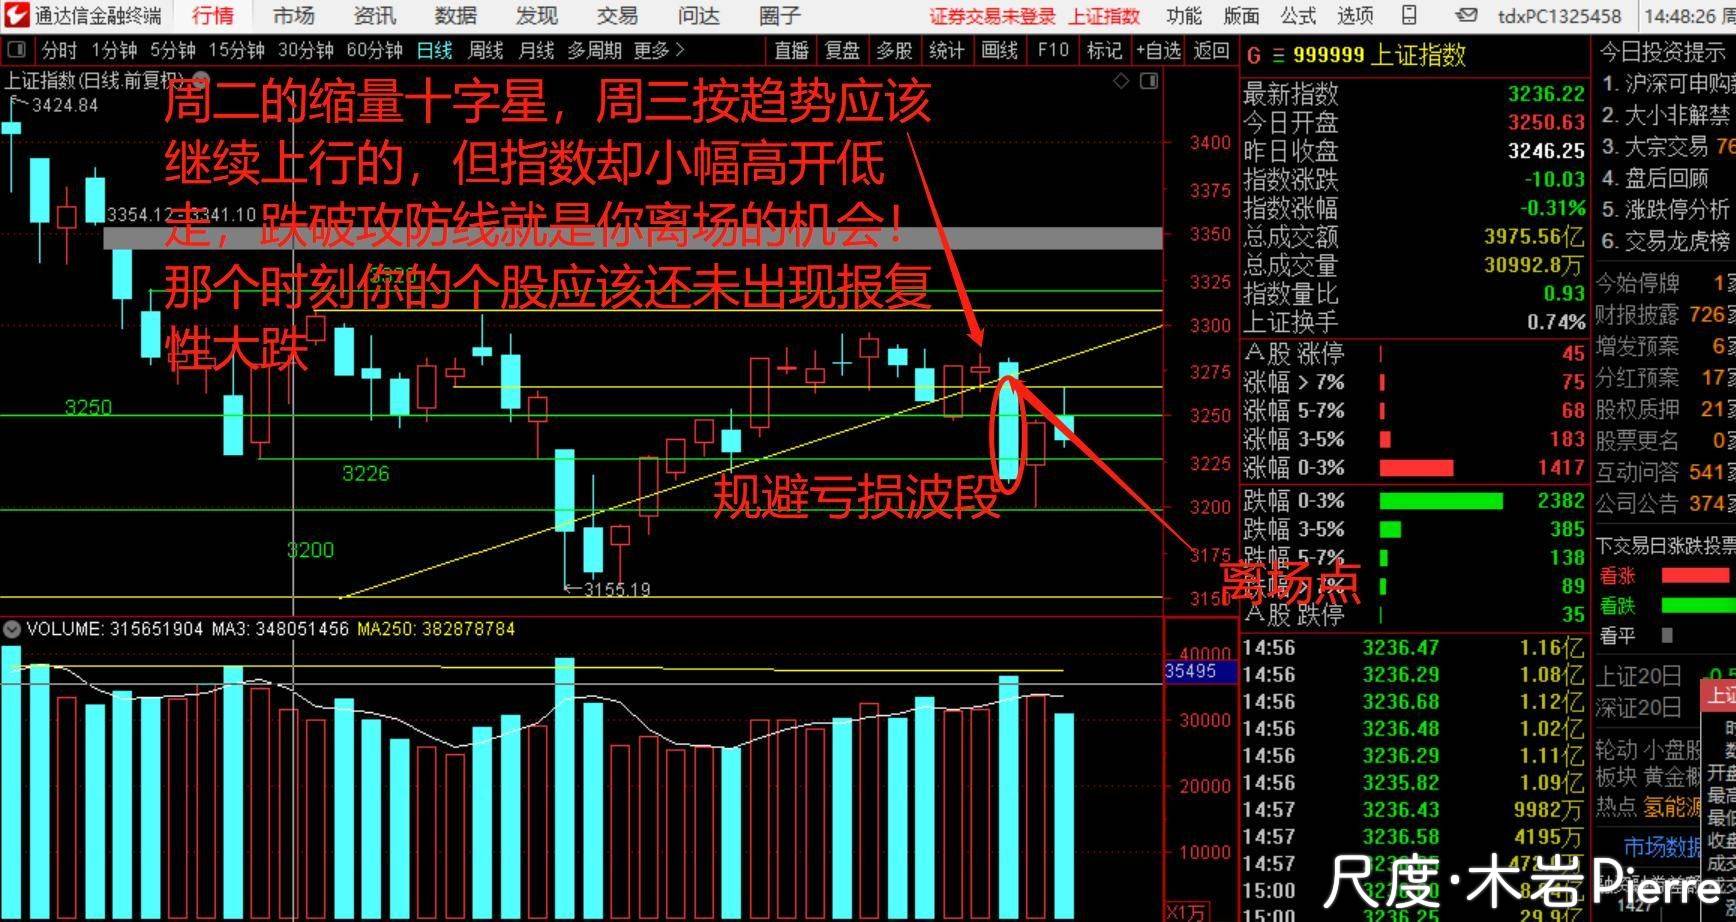Open the 交易 menu tab

point(617,15)
